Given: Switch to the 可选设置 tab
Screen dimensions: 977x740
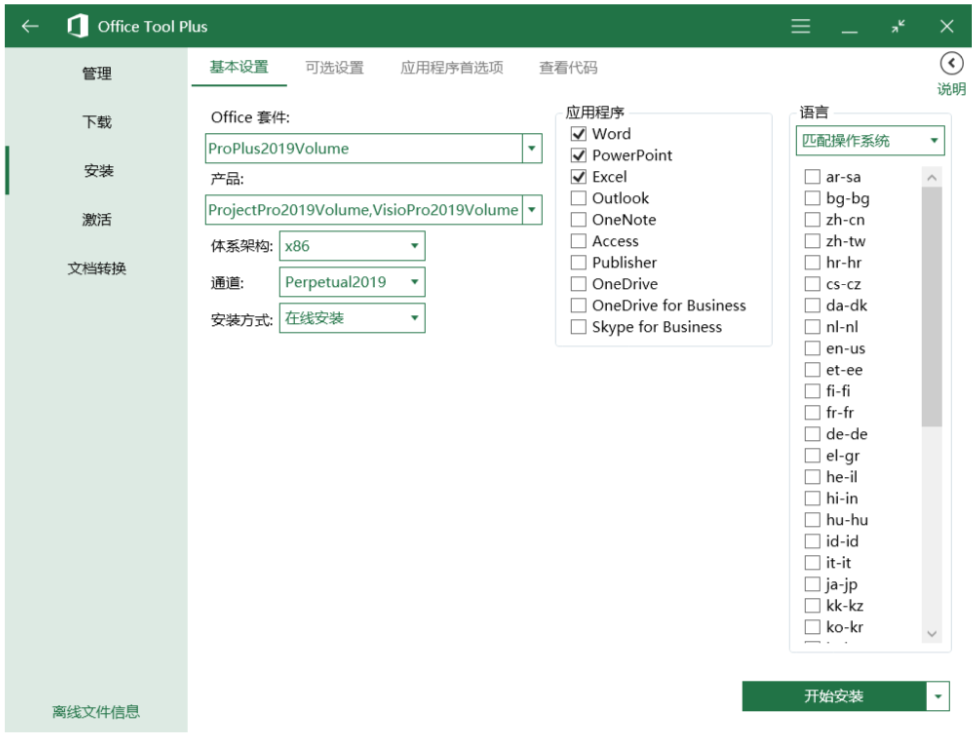Looking at the screenshot, I should pyautogui.click(x=334, y=68).
